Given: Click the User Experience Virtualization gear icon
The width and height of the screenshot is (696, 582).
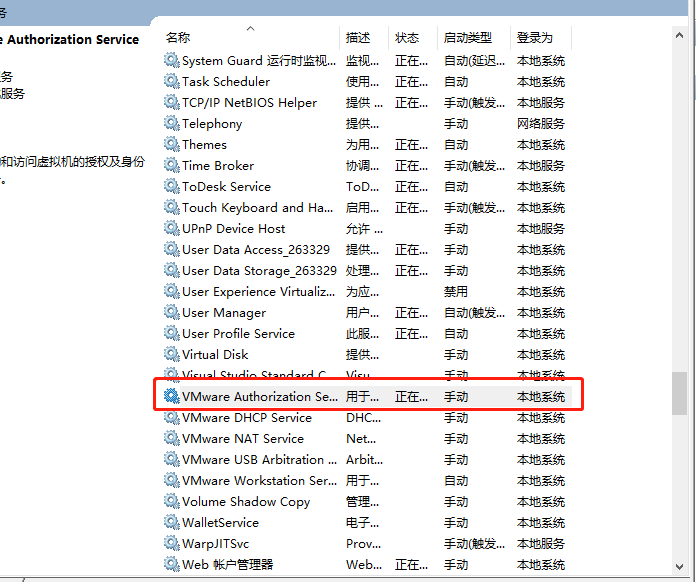Looking at the screenshot, I should click(171, 291).
